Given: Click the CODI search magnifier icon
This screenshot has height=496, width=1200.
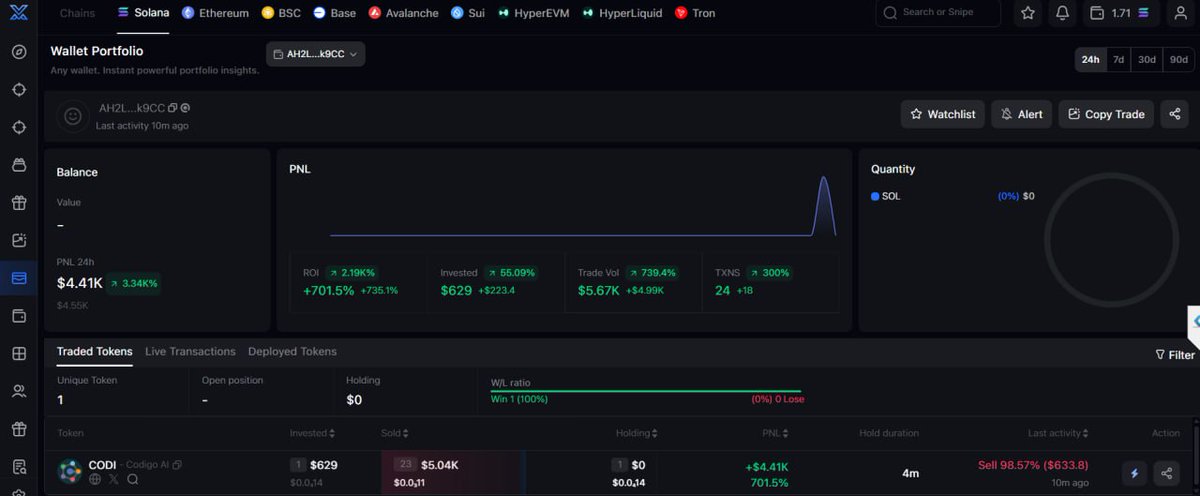Looking at the screenshot, I should pos(132,480).
